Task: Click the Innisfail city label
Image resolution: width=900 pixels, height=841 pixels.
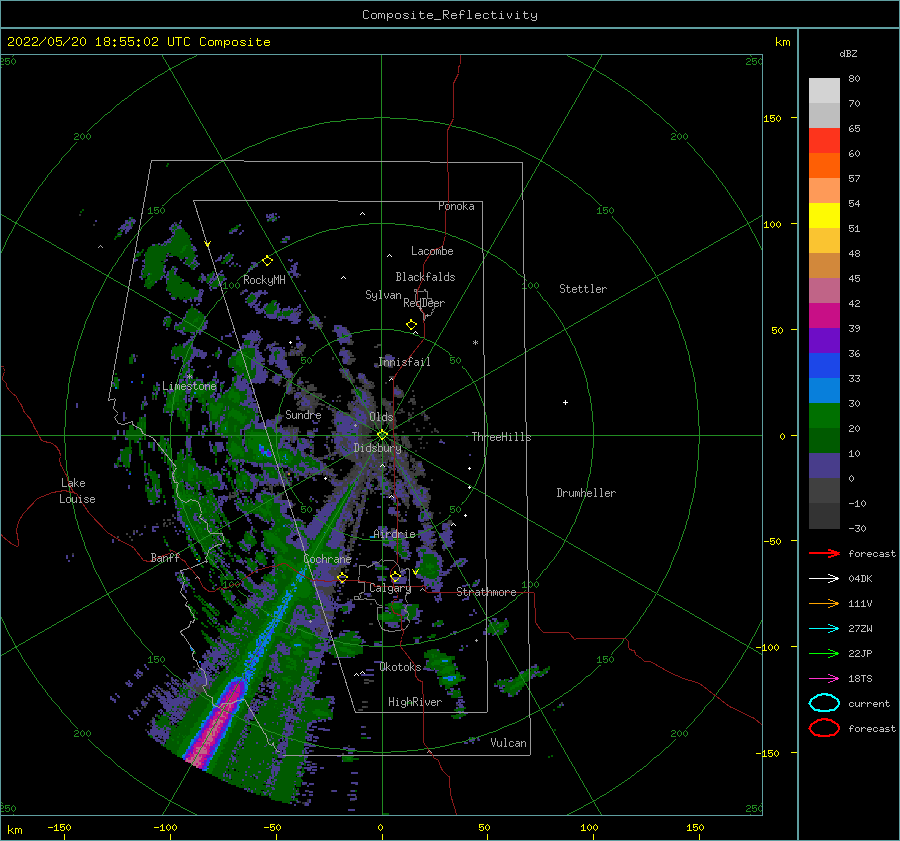Action: [x=404, y=362]
